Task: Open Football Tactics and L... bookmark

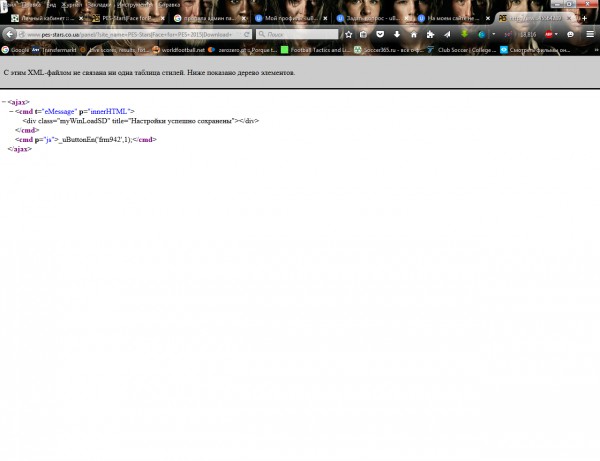Action: click(316, 50)
